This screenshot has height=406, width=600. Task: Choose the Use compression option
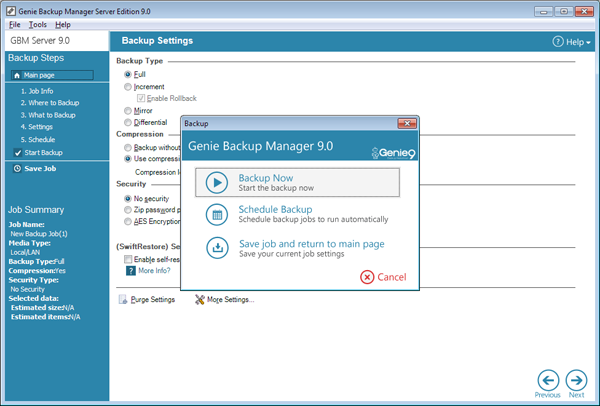(128, 159)
